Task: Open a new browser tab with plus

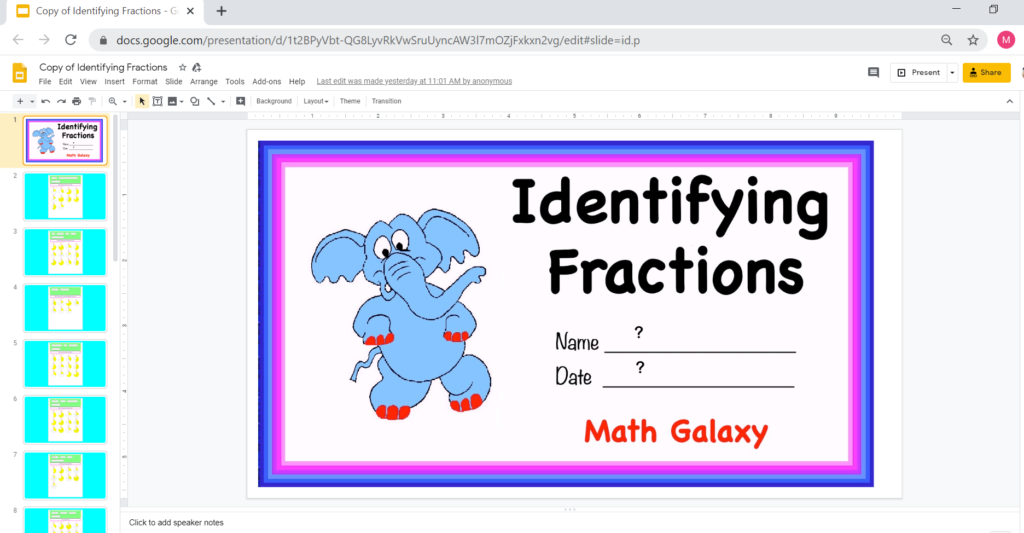Action: pos(221,11)
